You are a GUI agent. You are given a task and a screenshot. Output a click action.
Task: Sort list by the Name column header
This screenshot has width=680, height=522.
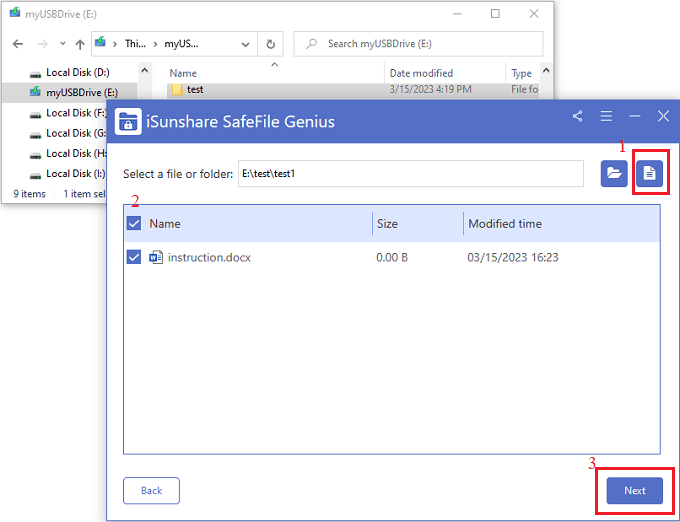pyautogui.click(x=165, y=224)
